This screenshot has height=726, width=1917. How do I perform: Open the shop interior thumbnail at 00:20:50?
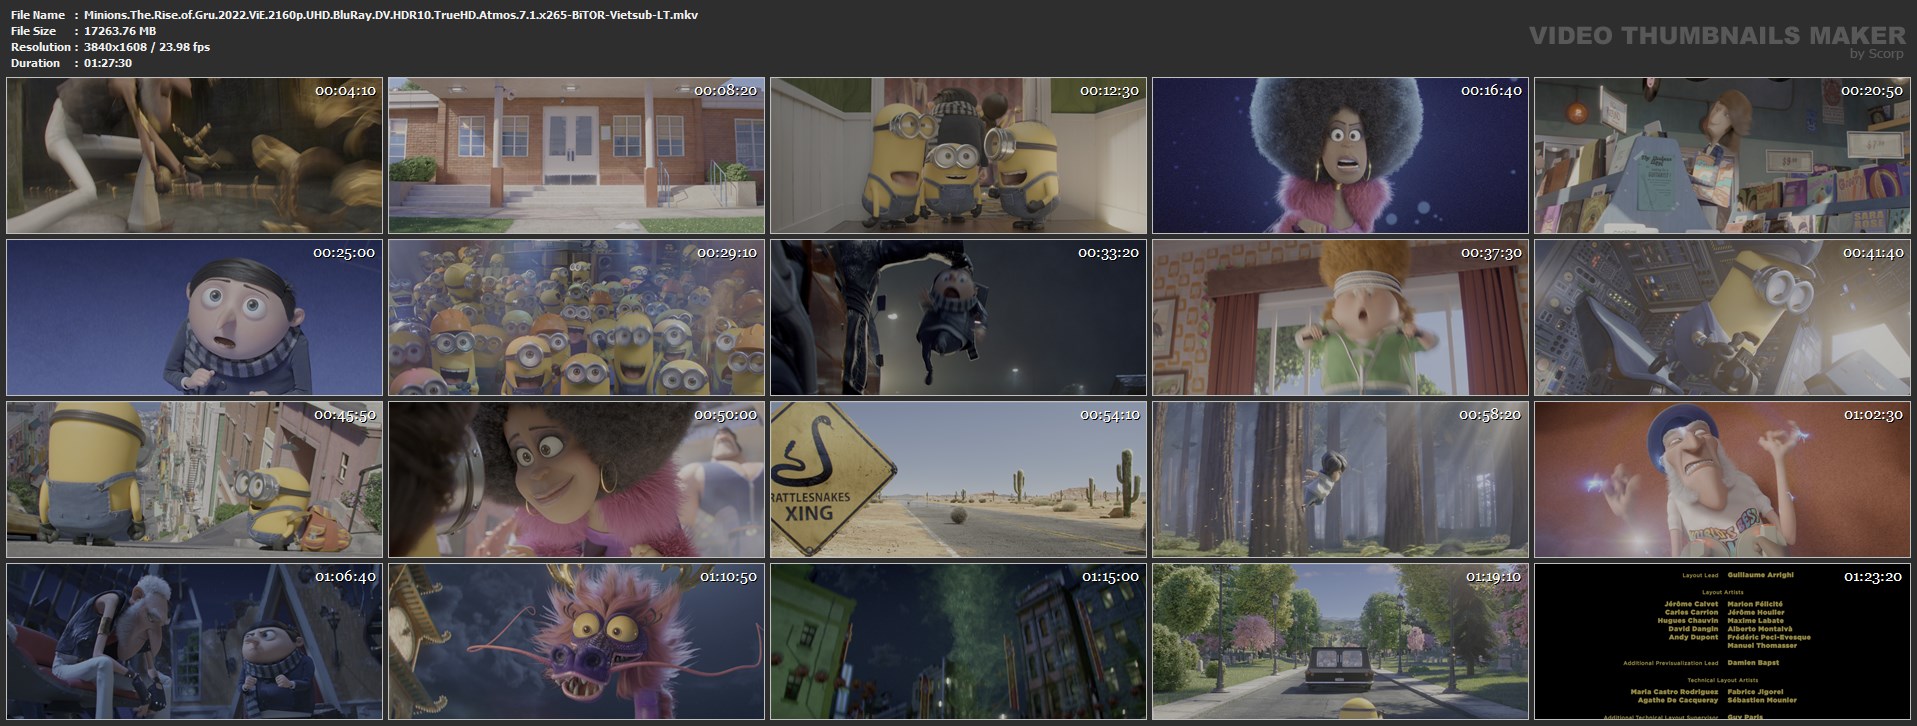pyautogui.click(x=1722, y=156)
